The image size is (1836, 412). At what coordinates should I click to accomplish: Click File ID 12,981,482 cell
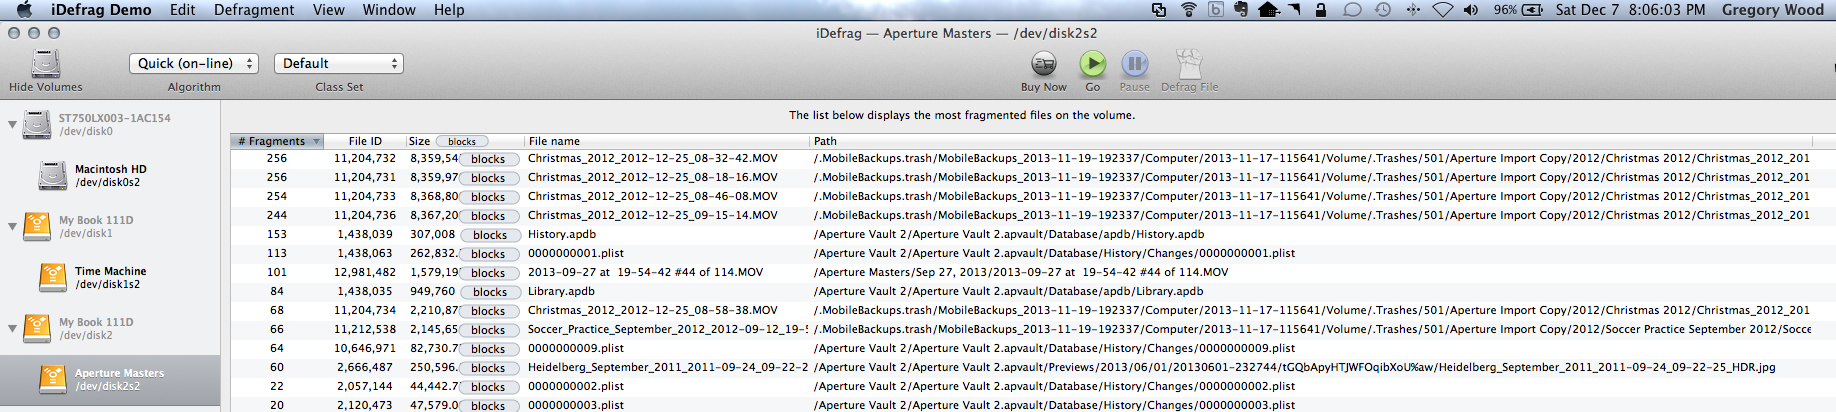click(365, 272)
